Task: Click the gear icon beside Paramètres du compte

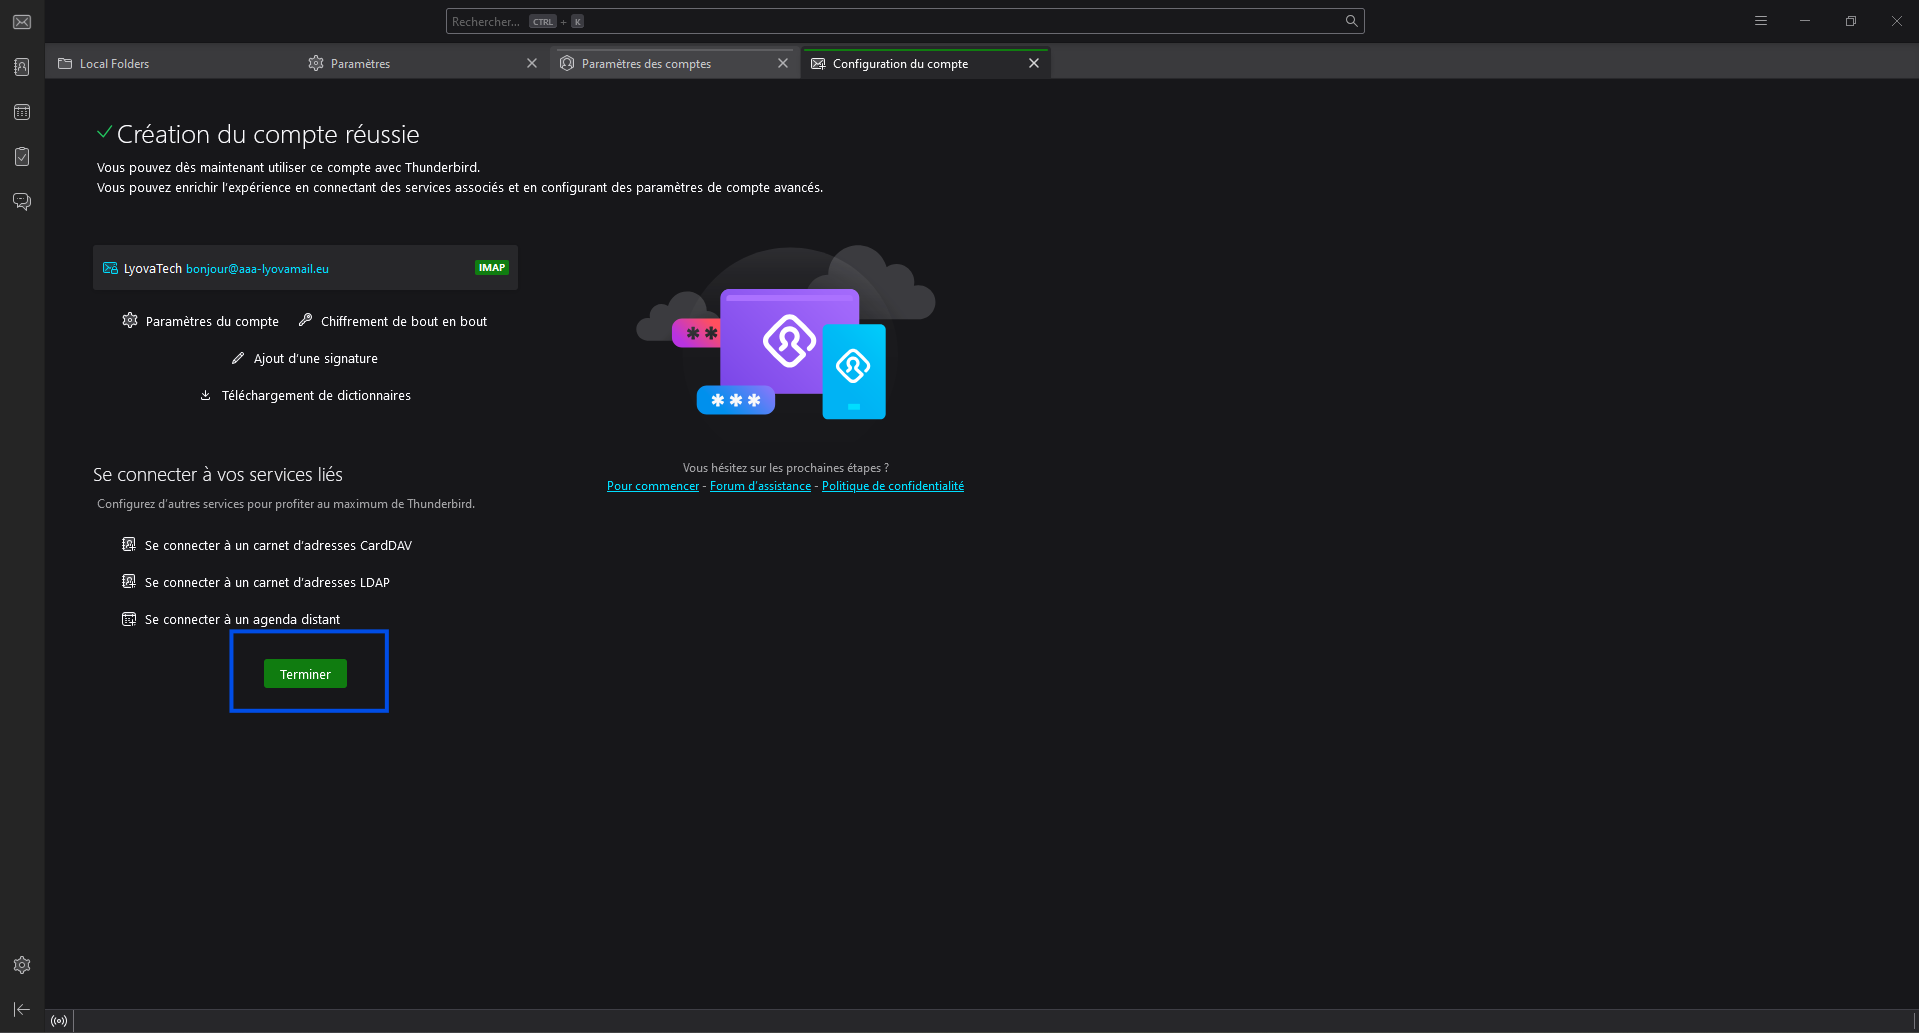Action: 130,320
